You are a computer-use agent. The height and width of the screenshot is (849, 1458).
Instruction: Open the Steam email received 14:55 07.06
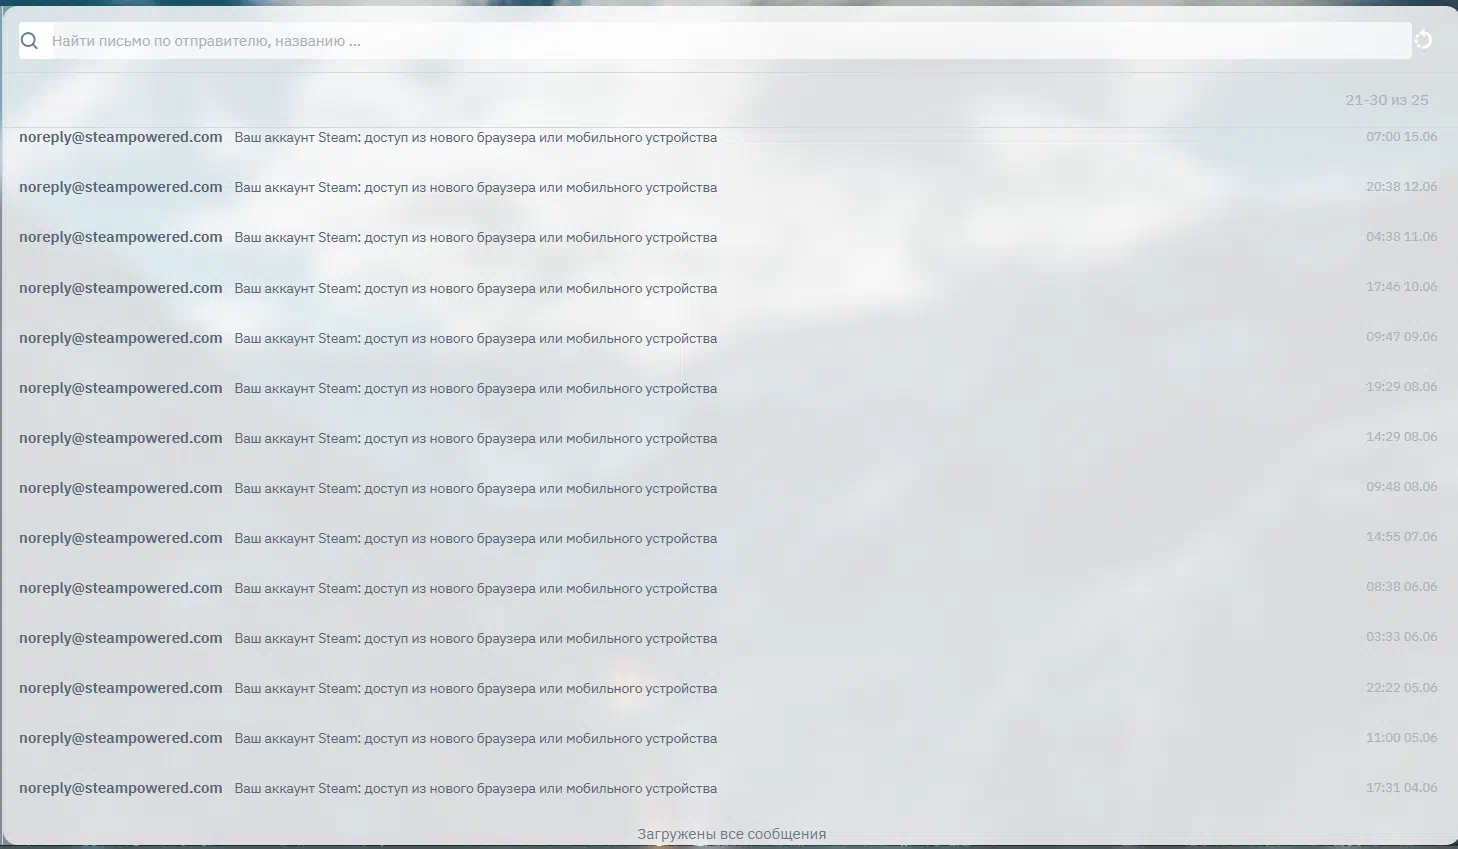(728, 538)
